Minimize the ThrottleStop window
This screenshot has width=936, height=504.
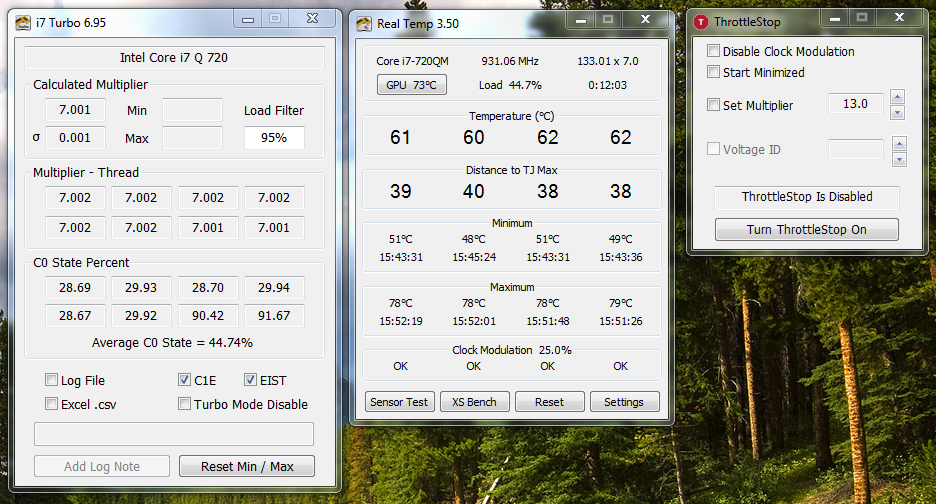coord(835,19)
